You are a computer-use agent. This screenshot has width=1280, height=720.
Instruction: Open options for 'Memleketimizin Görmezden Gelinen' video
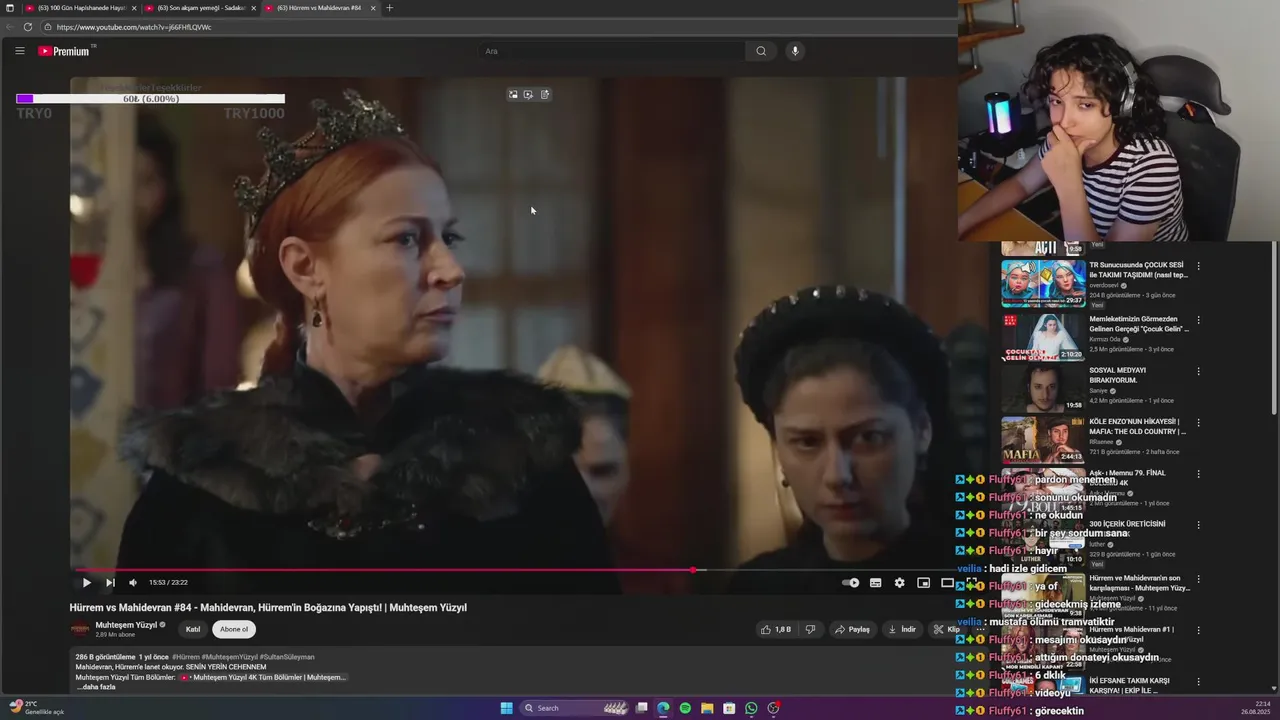pos(1198,320)
